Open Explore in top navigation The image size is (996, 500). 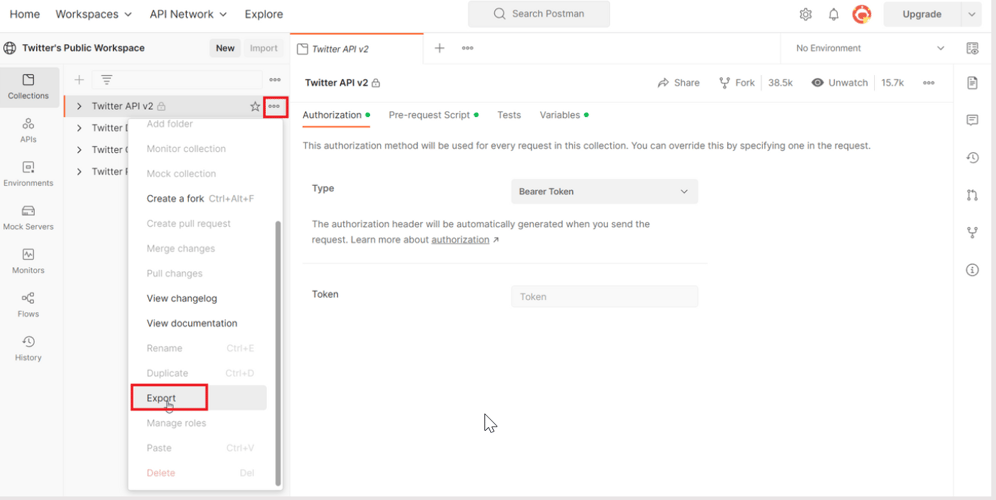click(x=264, y=14)
